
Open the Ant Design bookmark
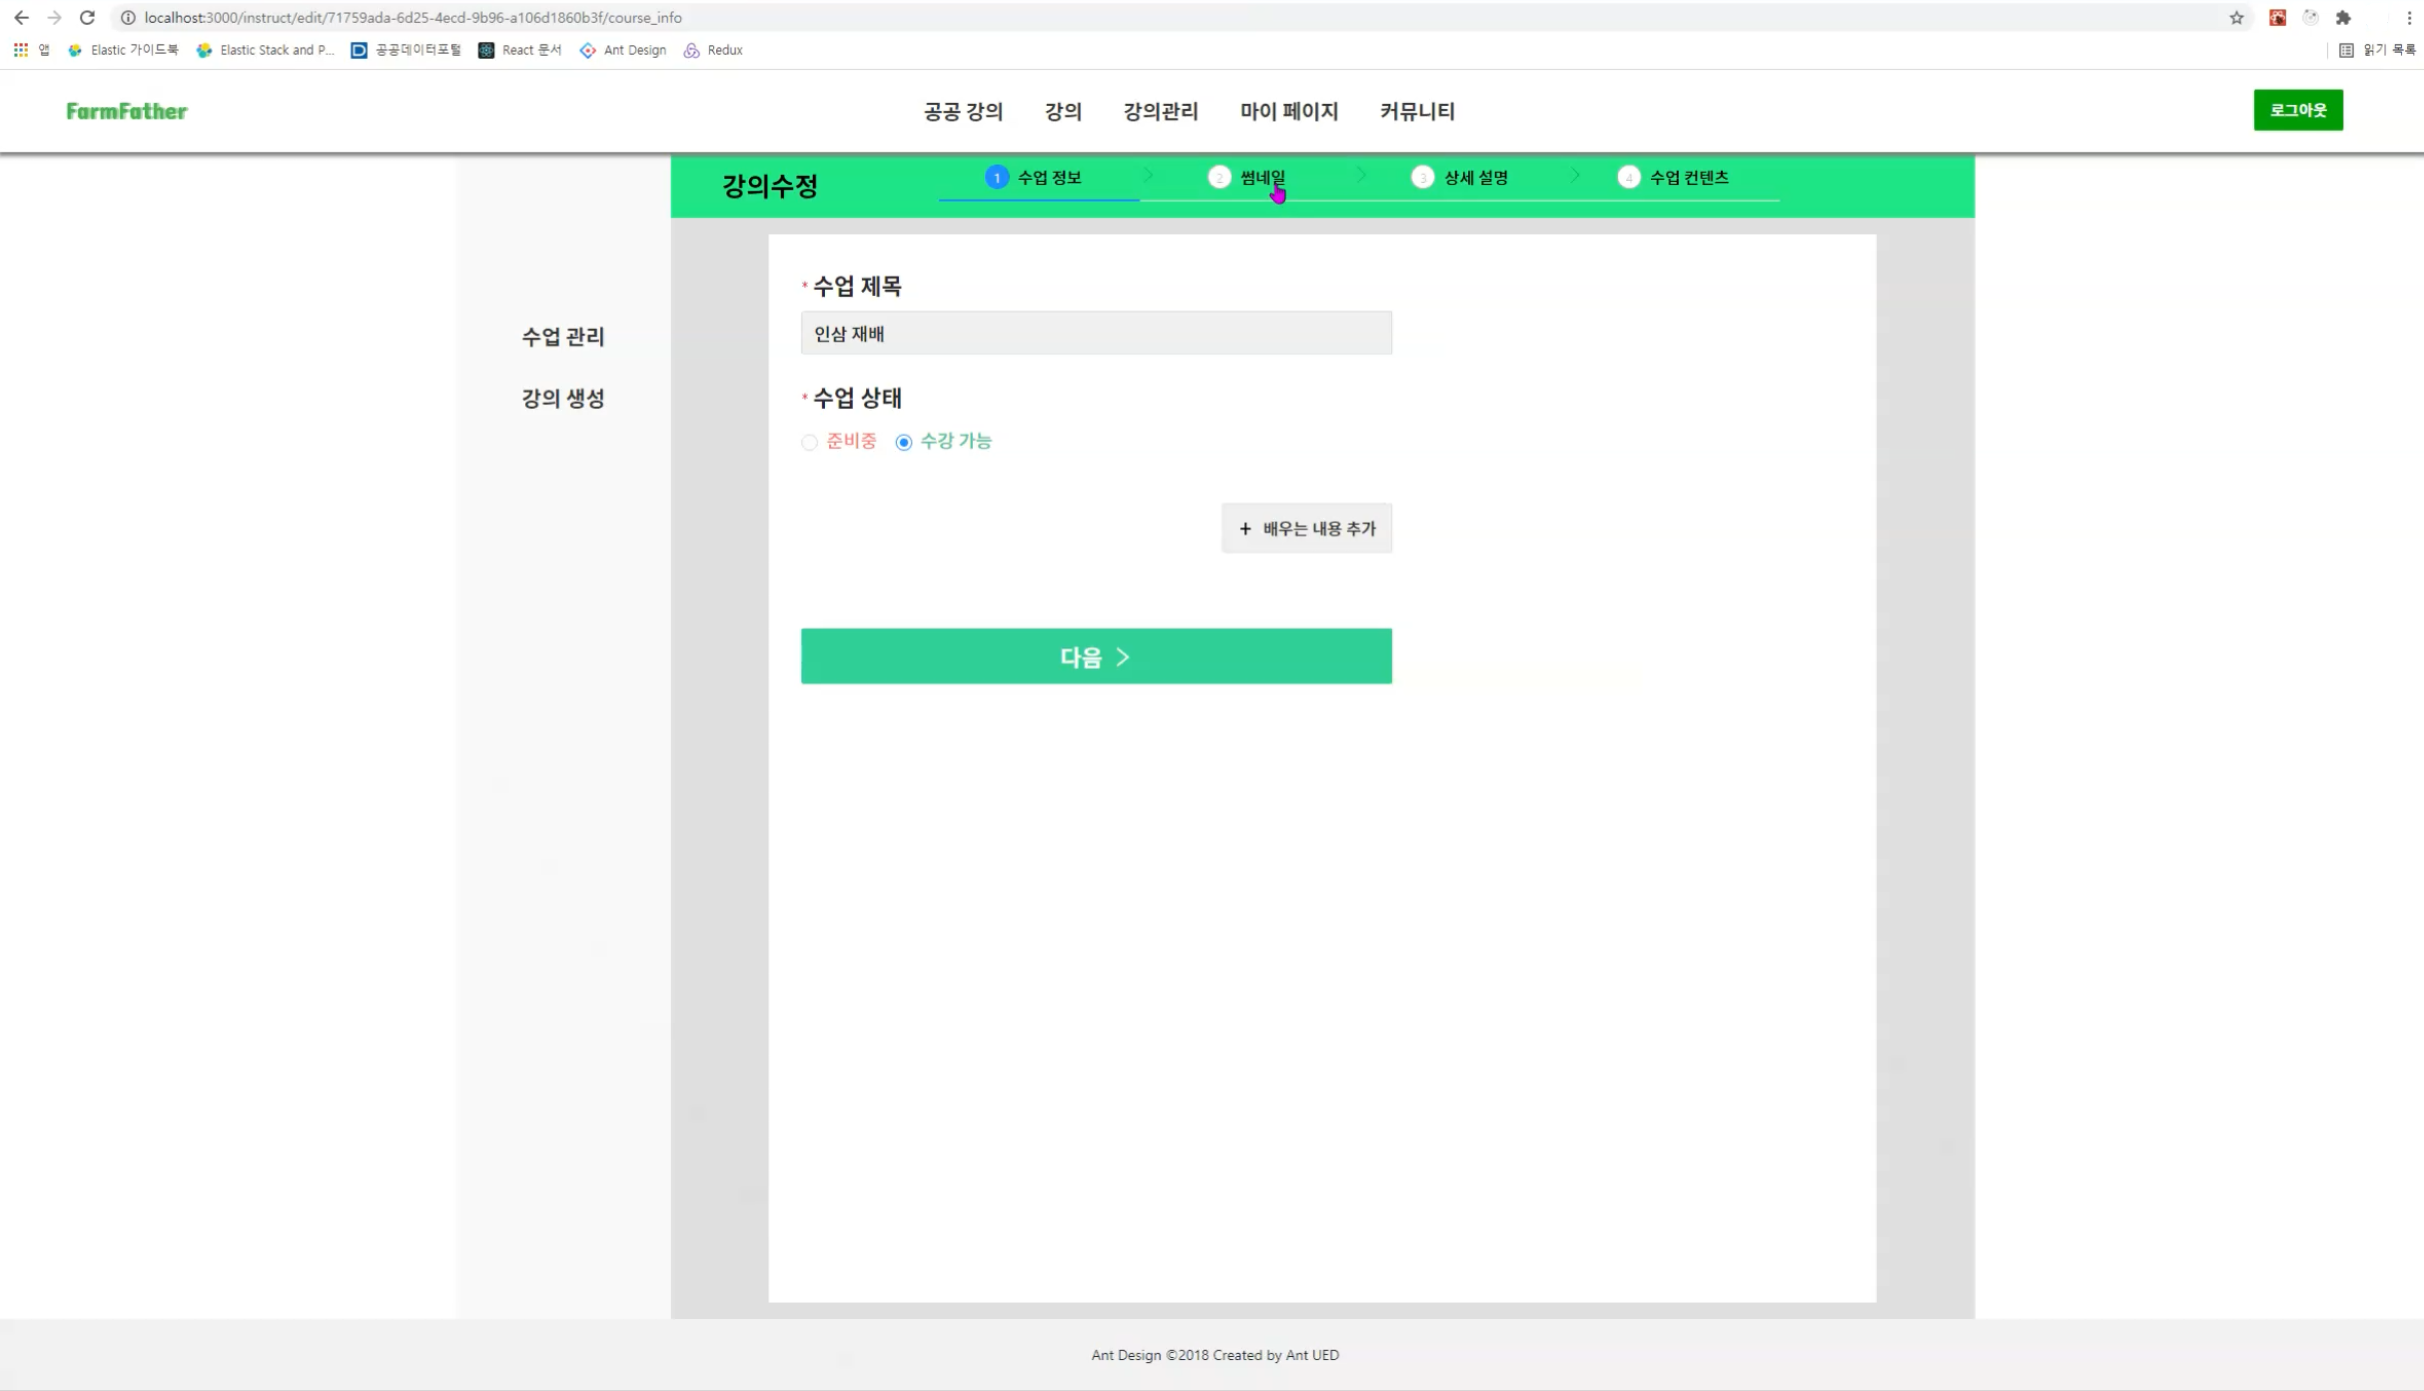[623, 50]
